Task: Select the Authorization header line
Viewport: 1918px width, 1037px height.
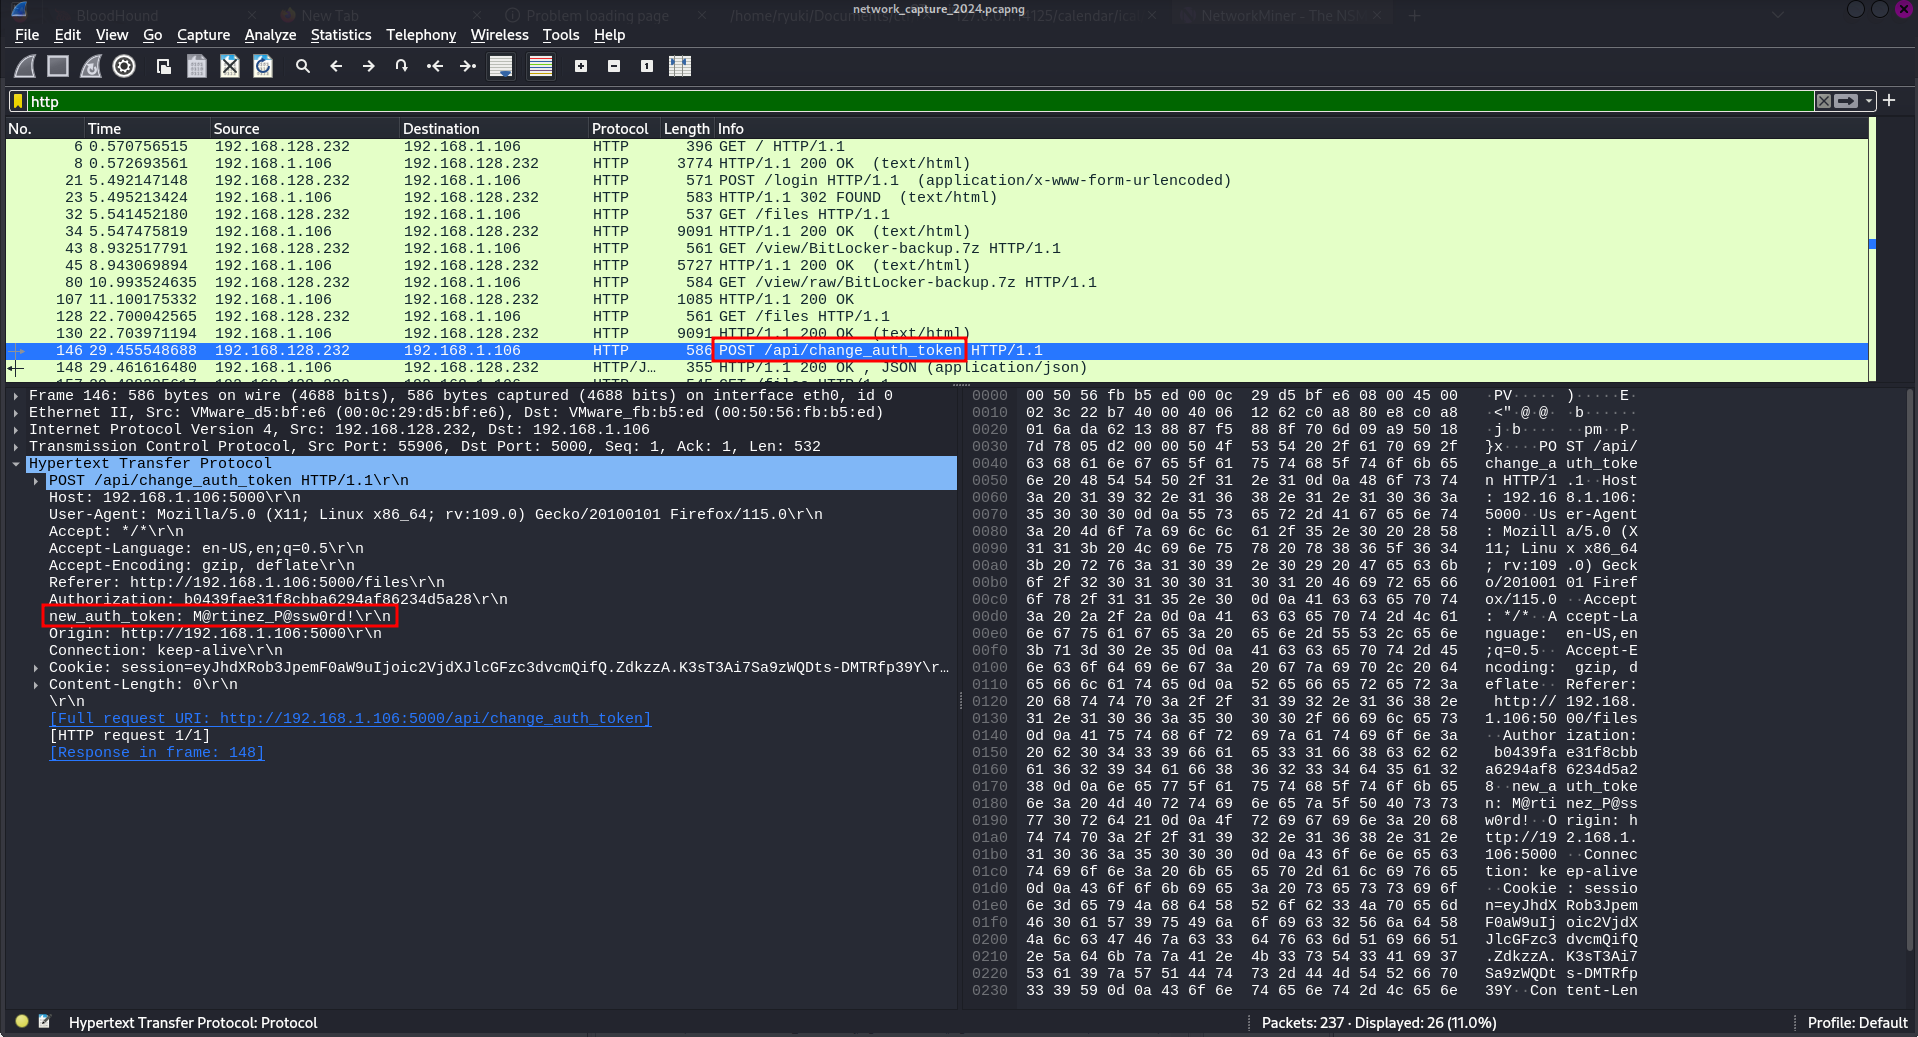Action: [278, 600]
